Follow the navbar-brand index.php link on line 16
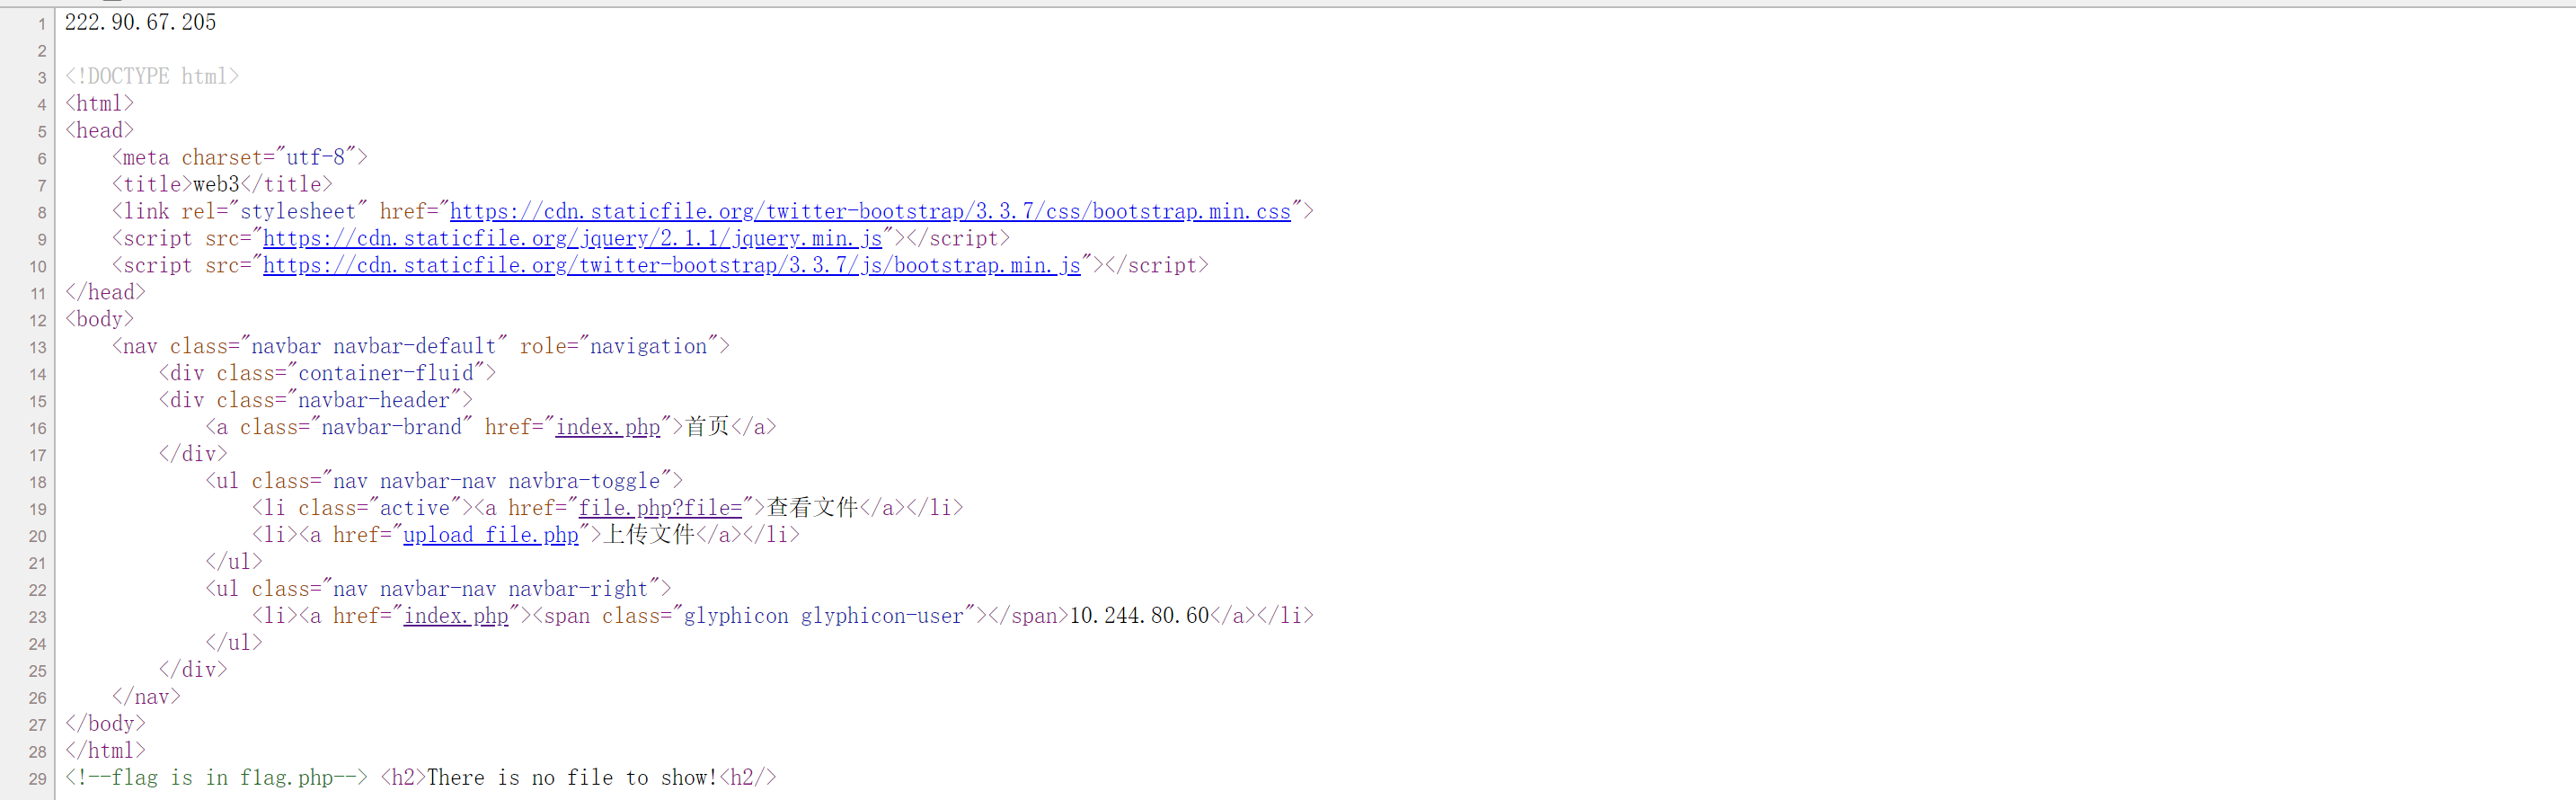 608,427
